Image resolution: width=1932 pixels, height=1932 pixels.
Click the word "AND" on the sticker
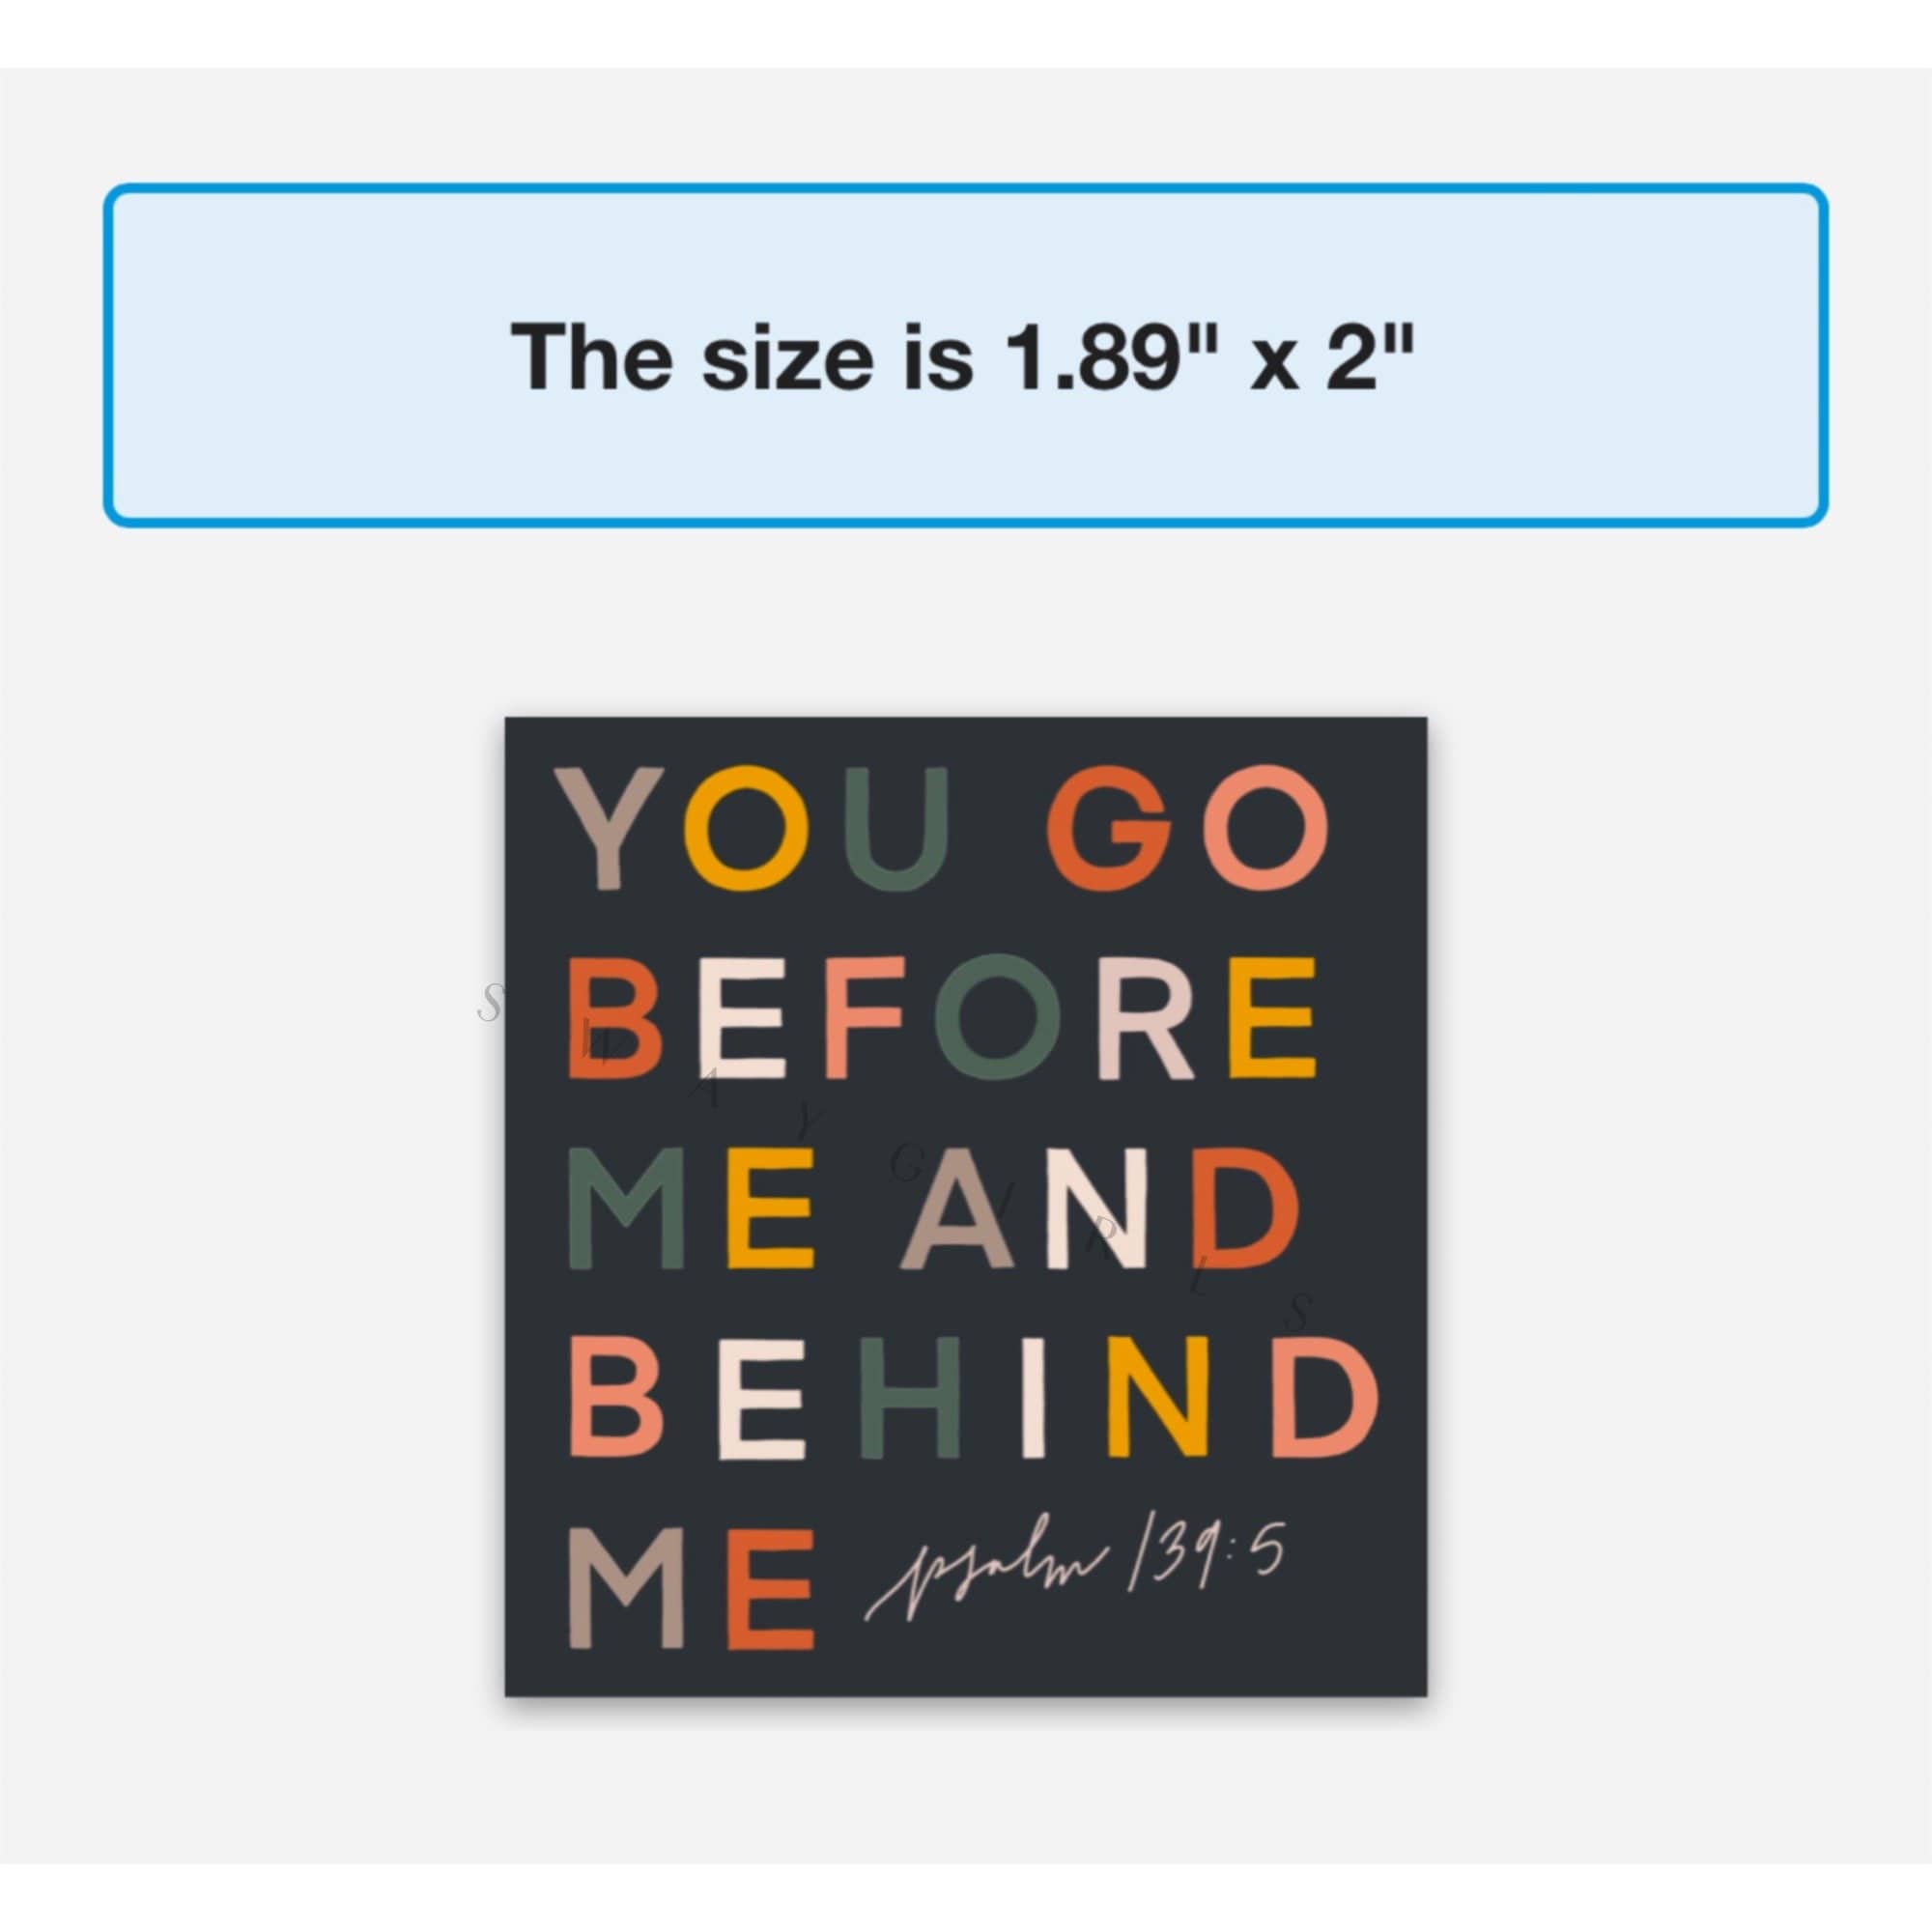coord(1090,1209)
